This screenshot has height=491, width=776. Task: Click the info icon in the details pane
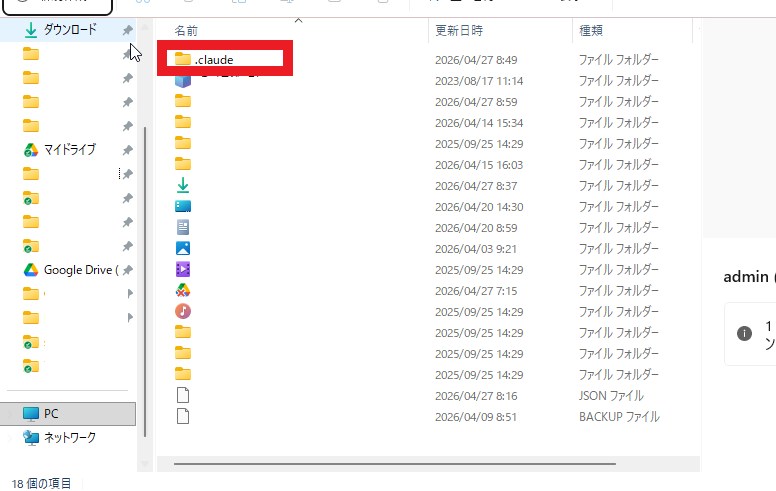744,333
